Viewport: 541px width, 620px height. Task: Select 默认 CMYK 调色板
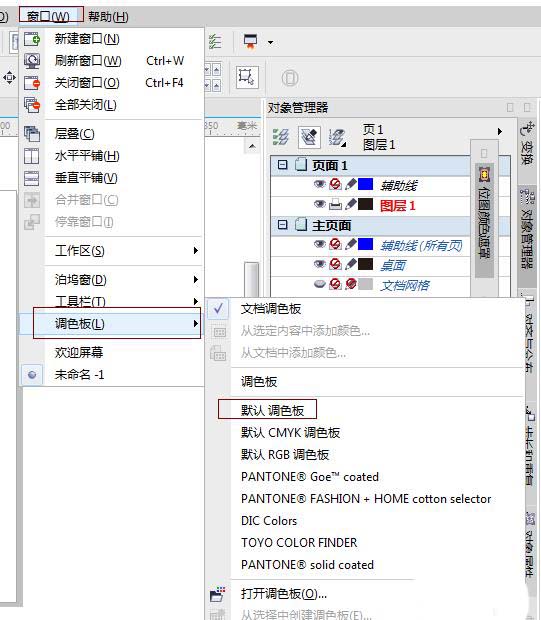(x=291, y=433)
